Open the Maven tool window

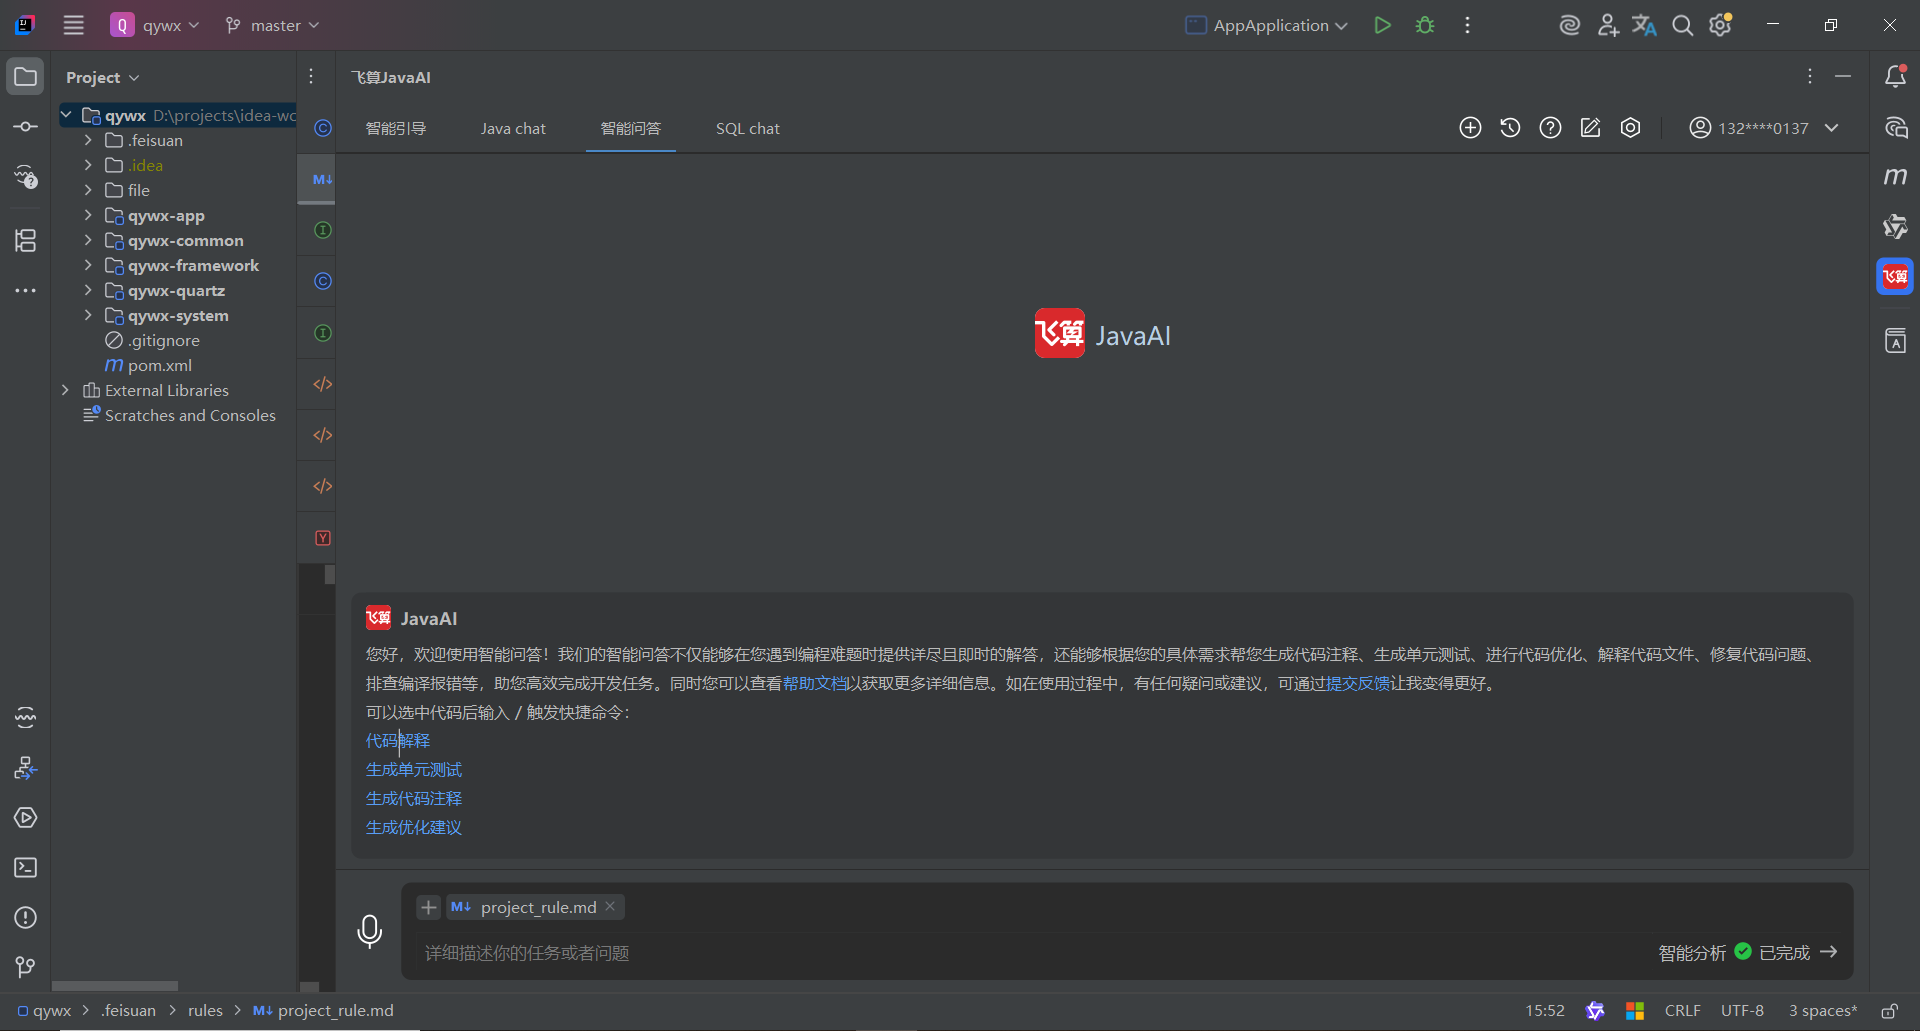(x=1895, y=177)
